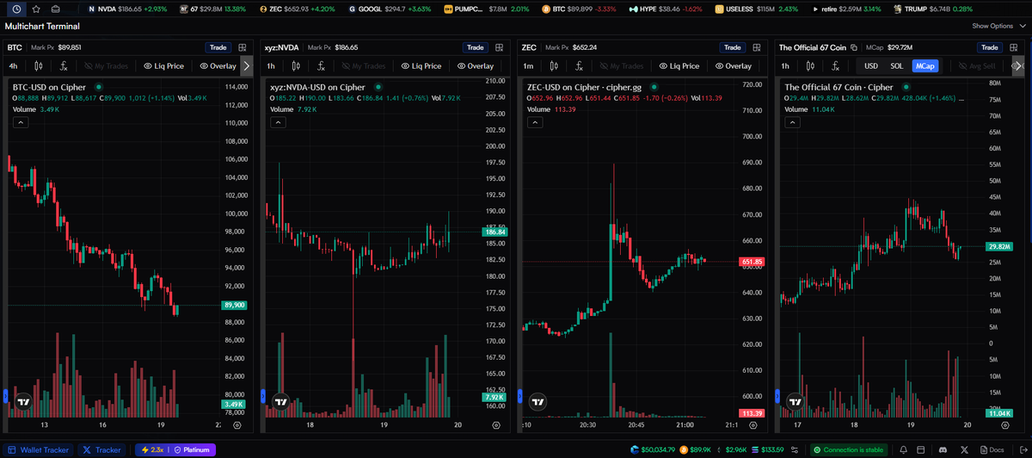The height and width of the screenshot is (458, 1032).
Task: Click the layout grid icon in BTC panel
Action: [244, 47]
